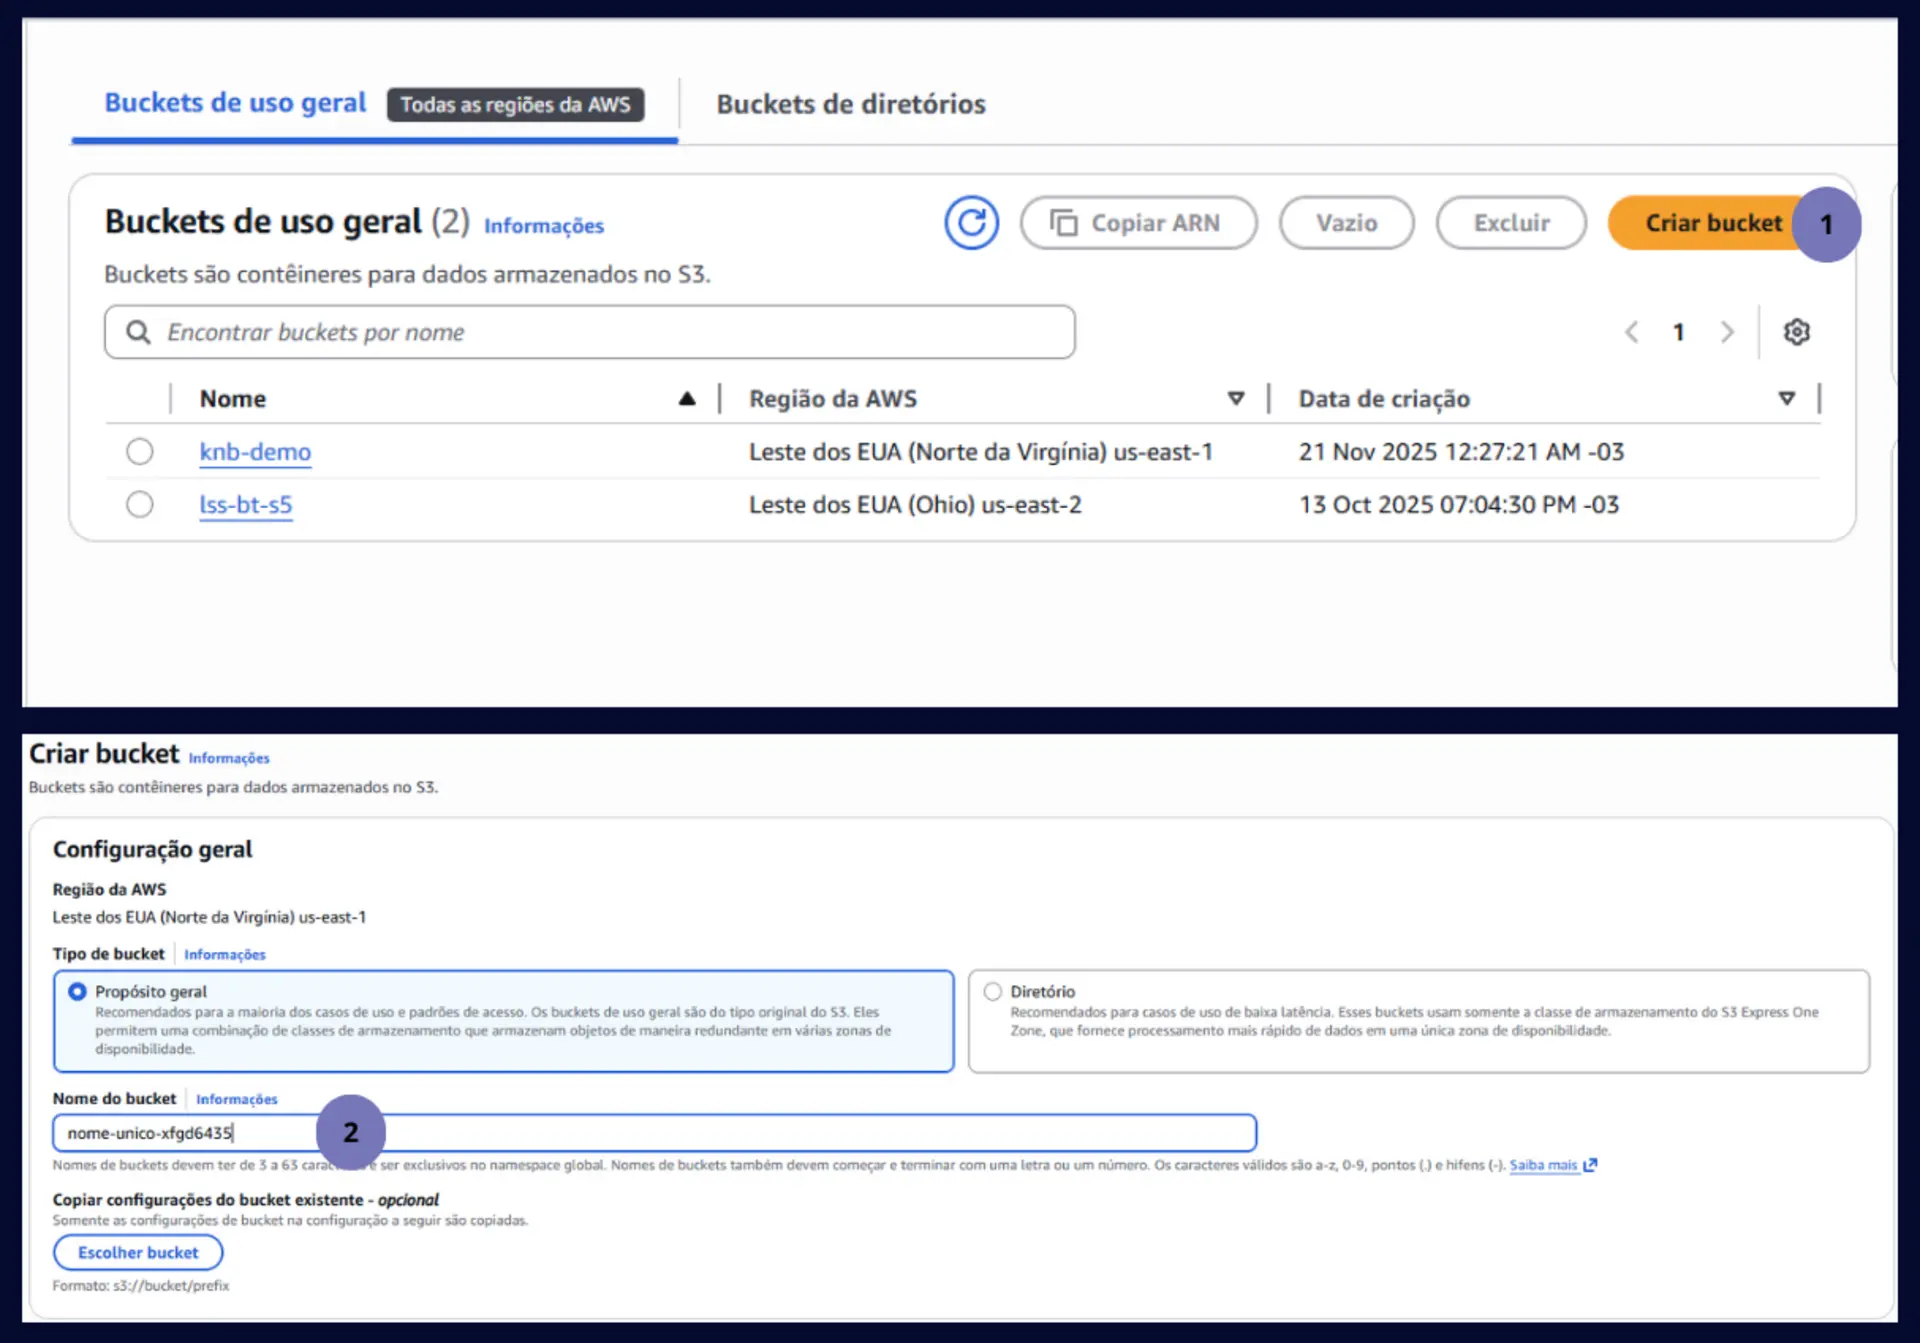
Task: Go to next page arrow
Action: pos(1726,332)
